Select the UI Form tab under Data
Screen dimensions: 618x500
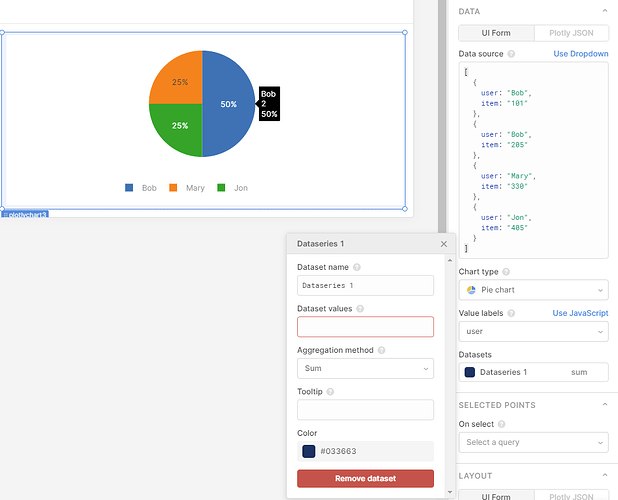click(496, 33)
